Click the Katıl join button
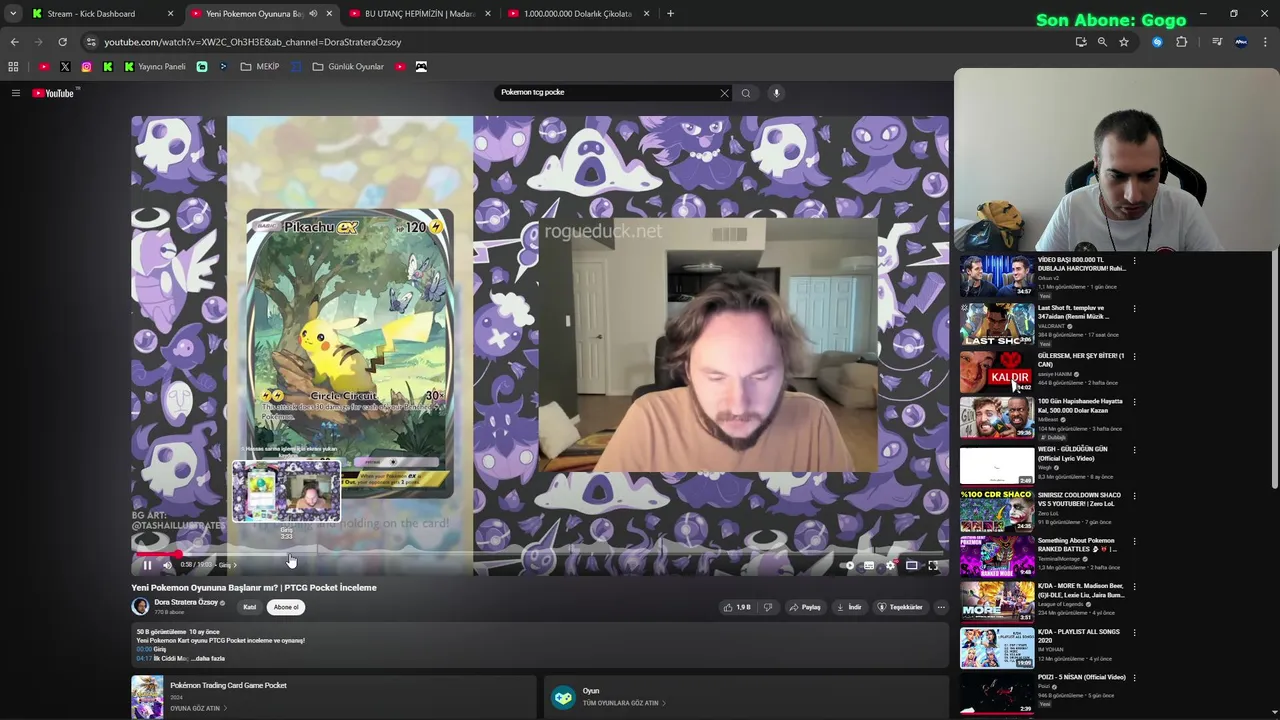This screenshot has height=720, width=1280. [x=250, y=607]
